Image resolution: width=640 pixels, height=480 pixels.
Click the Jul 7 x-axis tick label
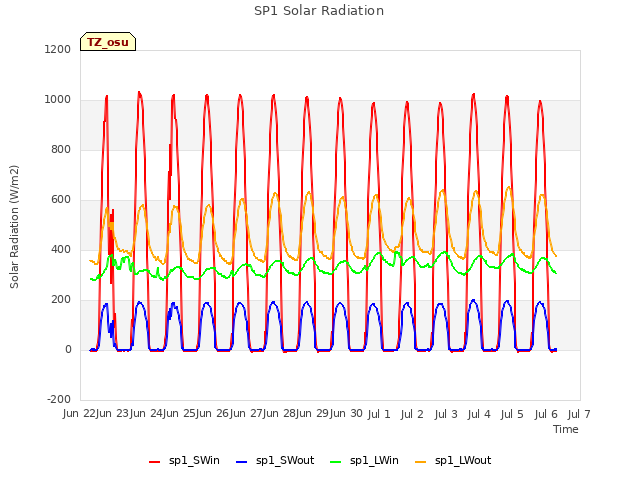(579, 414)
